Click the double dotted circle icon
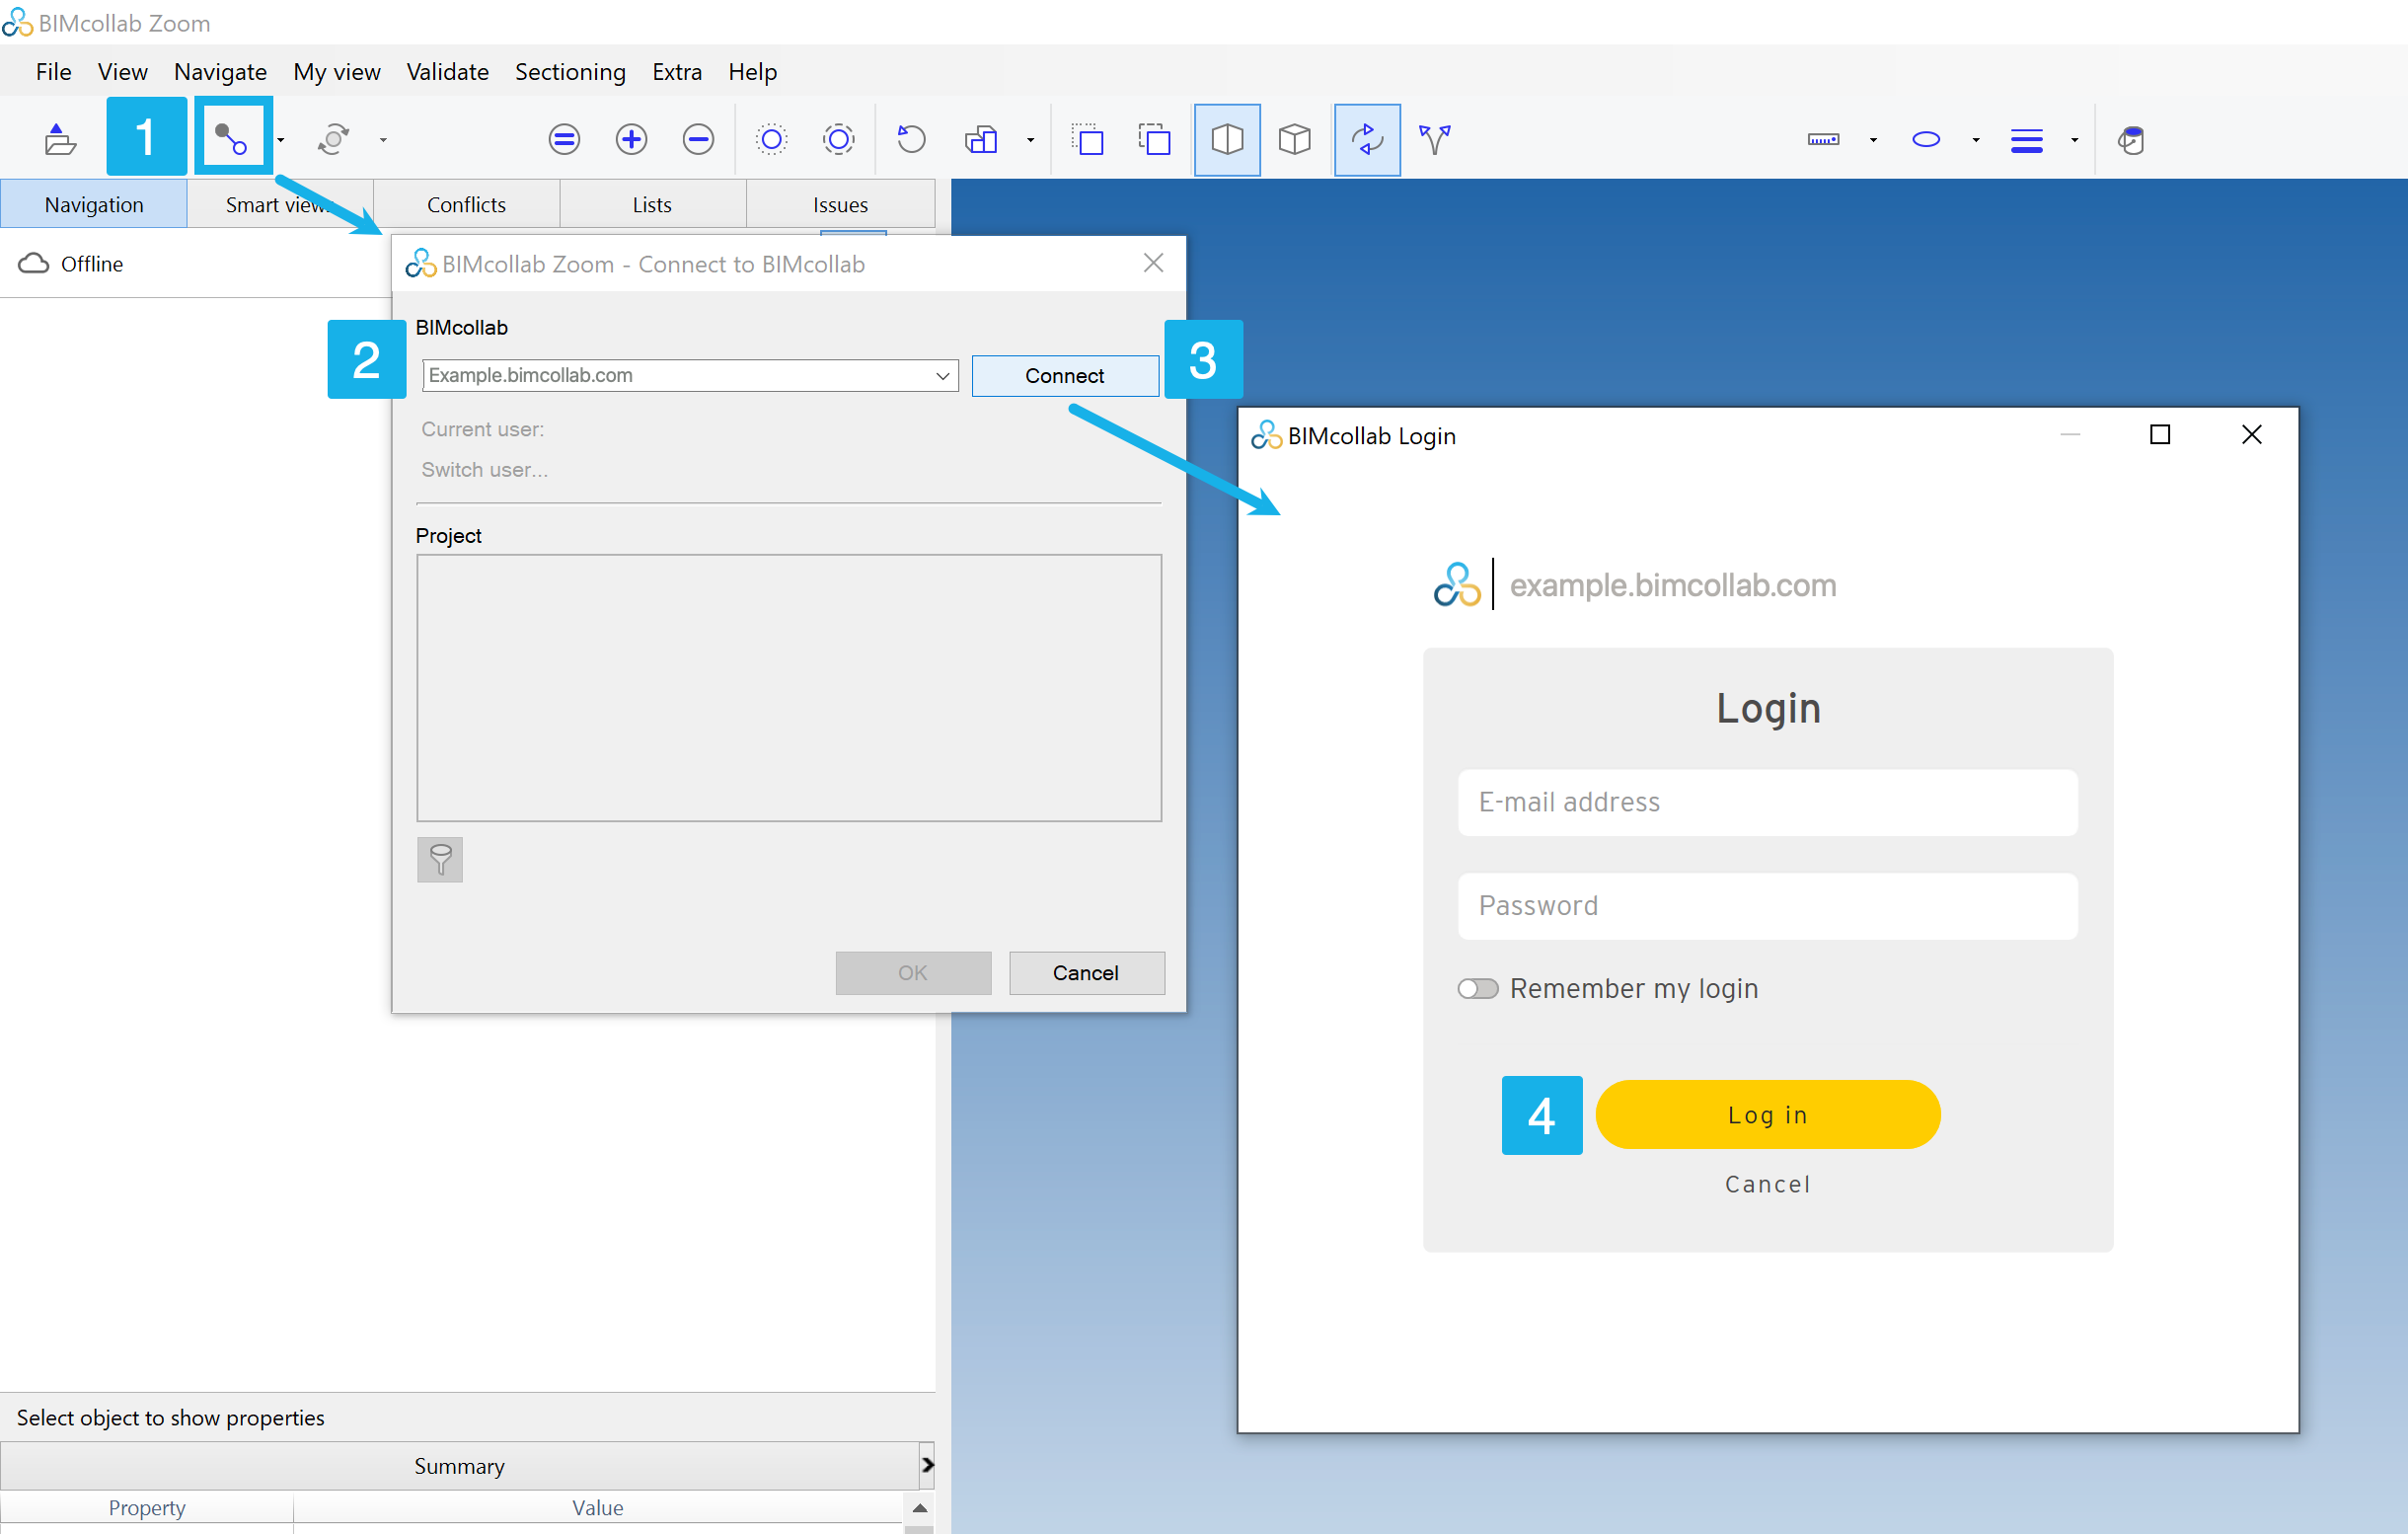This screenshot has width=2408, height=1534. coord(838,140)
